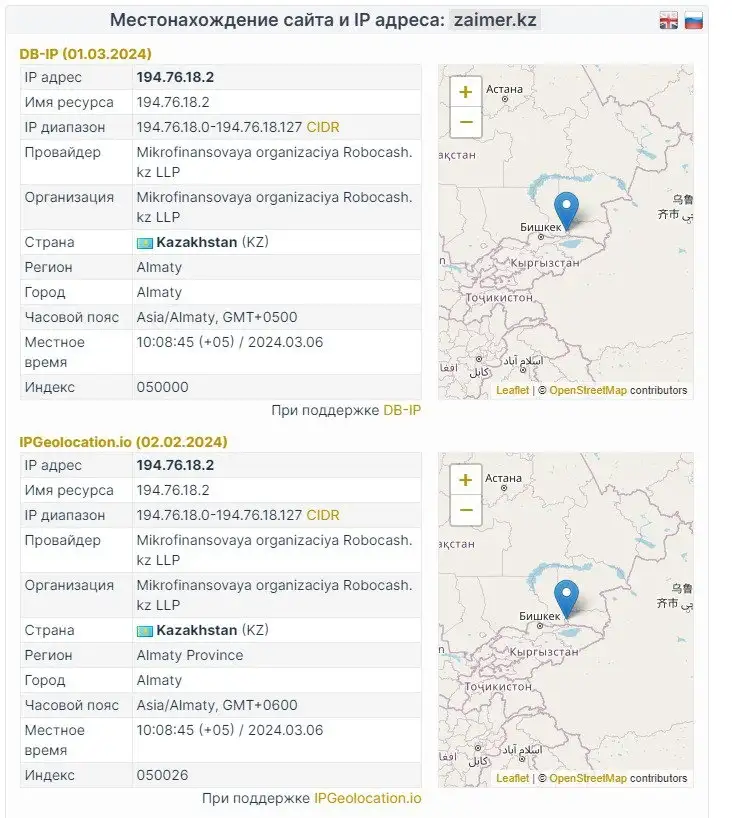
Task: Zoom in on the DB-IP map
Action: click(x=465, y=92)
